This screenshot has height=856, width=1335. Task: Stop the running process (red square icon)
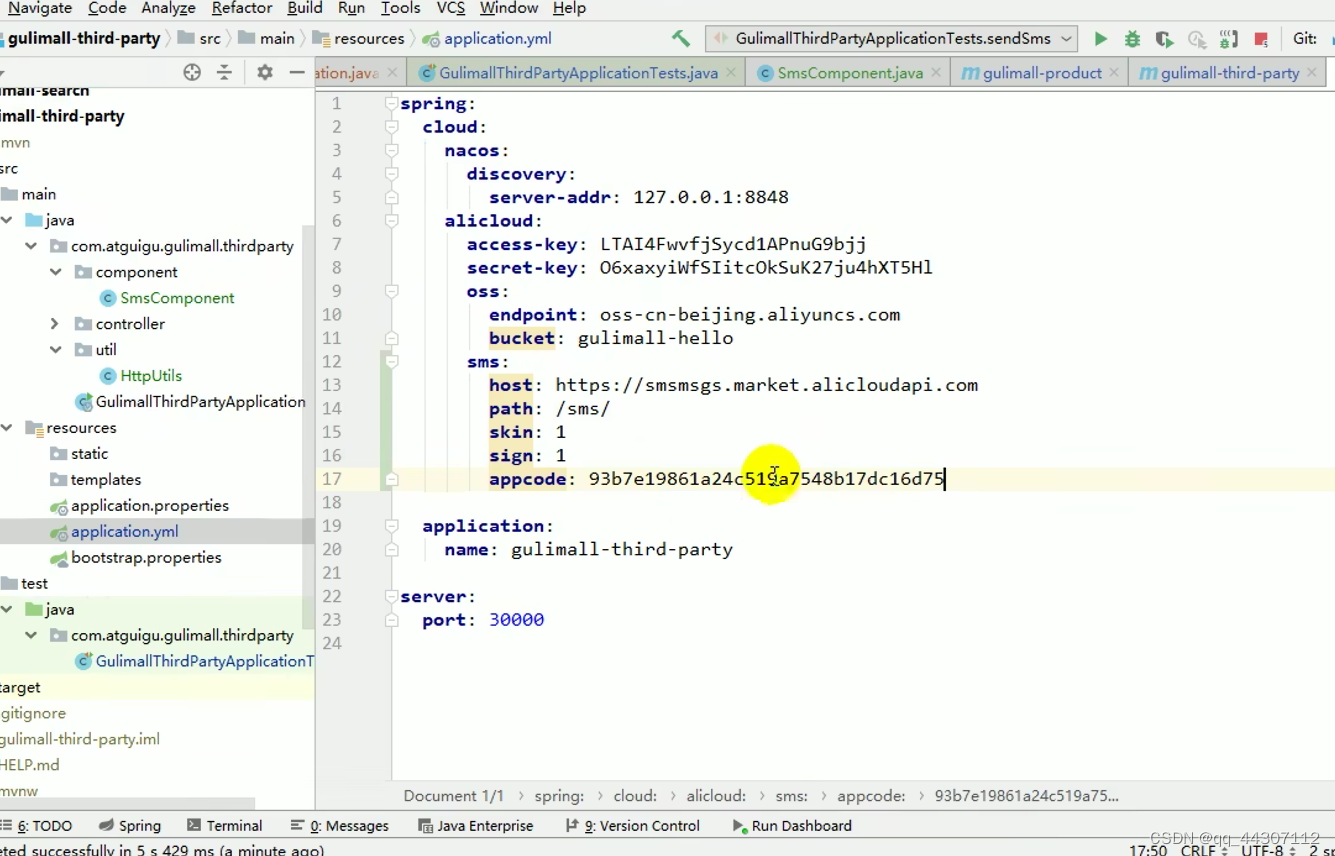point(1259,38)
